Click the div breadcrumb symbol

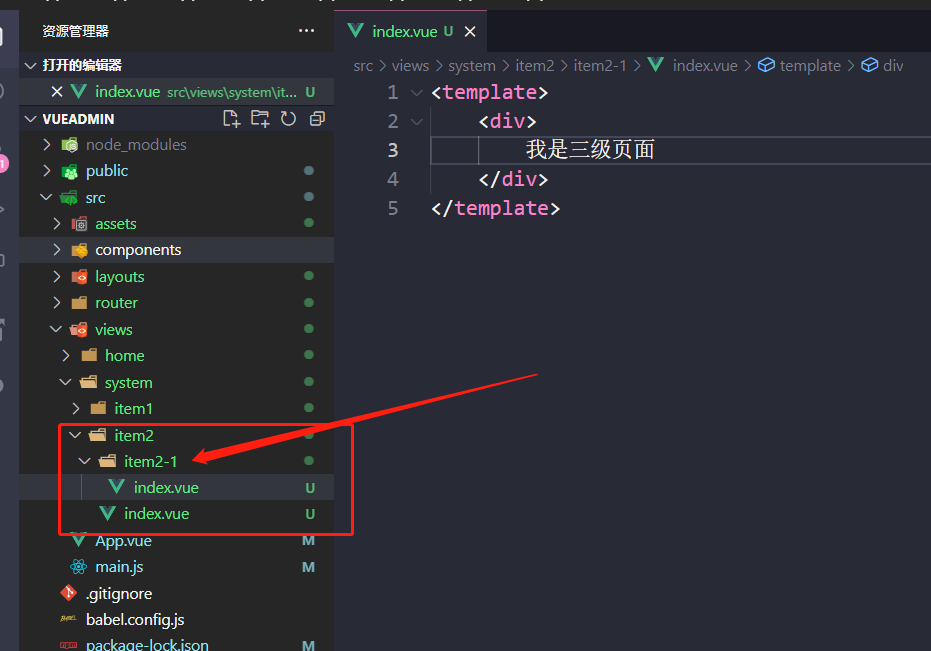pos(893,65)
